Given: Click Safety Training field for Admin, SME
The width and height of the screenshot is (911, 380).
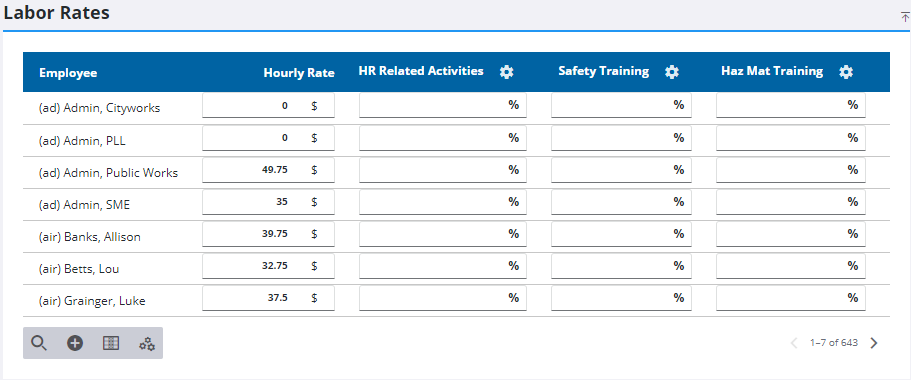Looking at the screenshot, I should 621,202.
